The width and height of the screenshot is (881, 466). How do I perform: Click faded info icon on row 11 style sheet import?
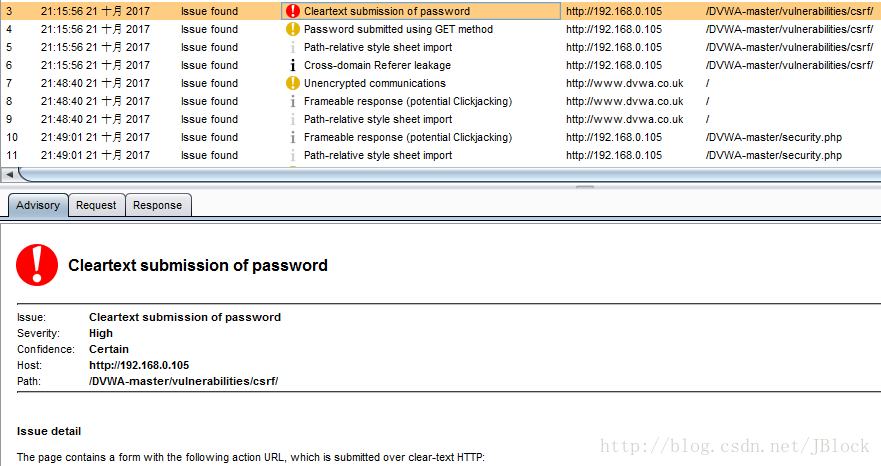click(293, 155)
